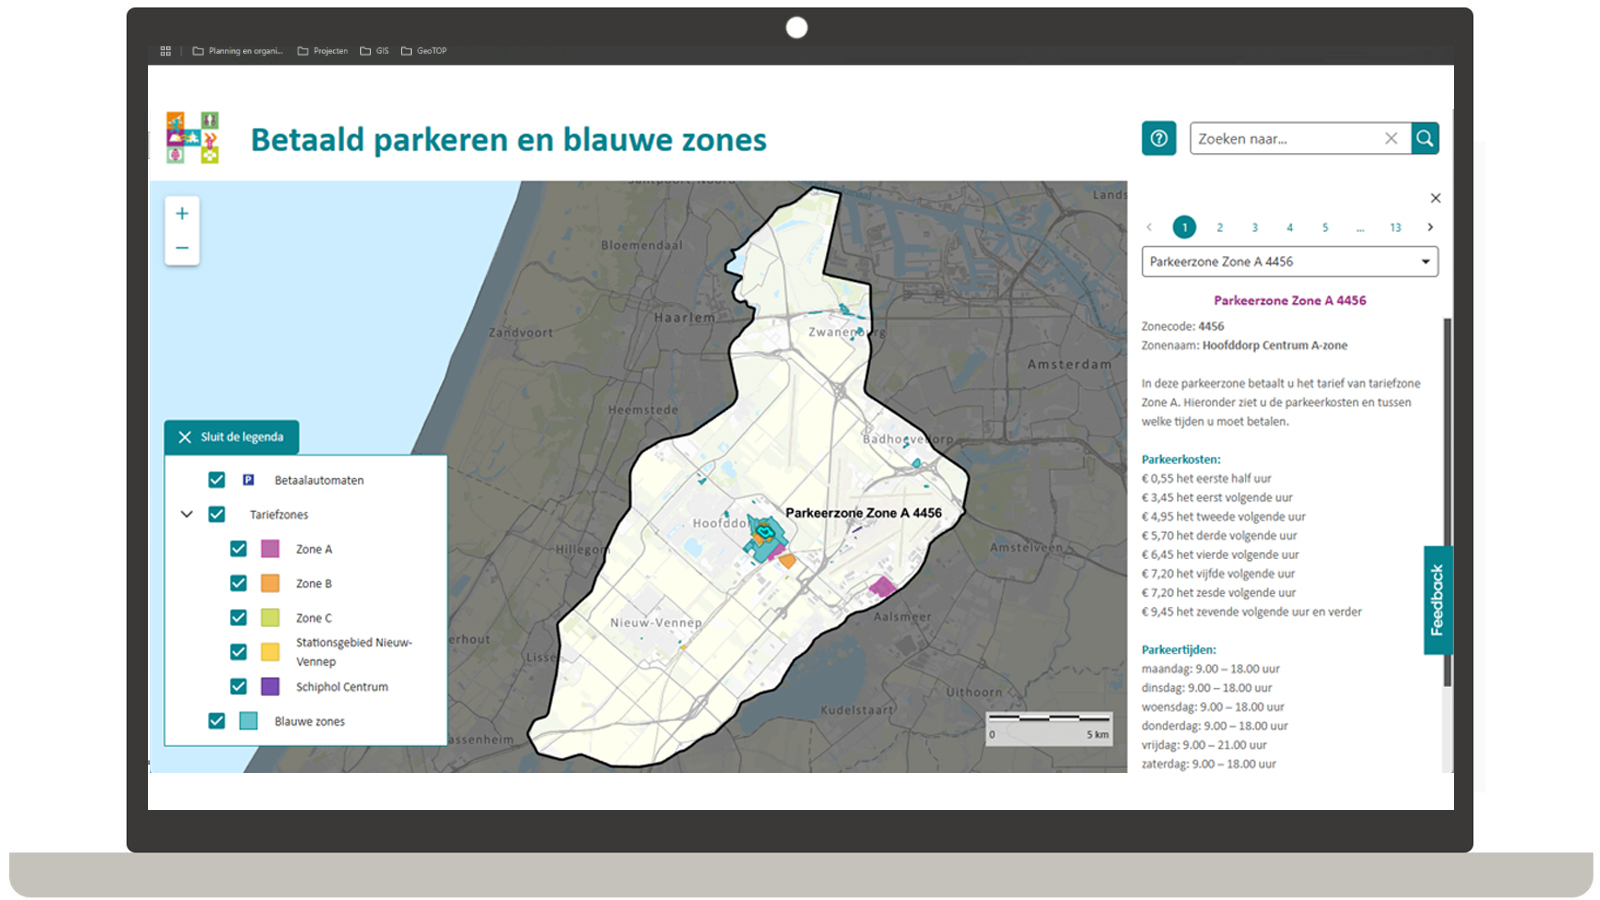Viewport: 1600px width, 900px height.
Task: Toggle Blauwe zones checkbox
Action: point(216,721)
